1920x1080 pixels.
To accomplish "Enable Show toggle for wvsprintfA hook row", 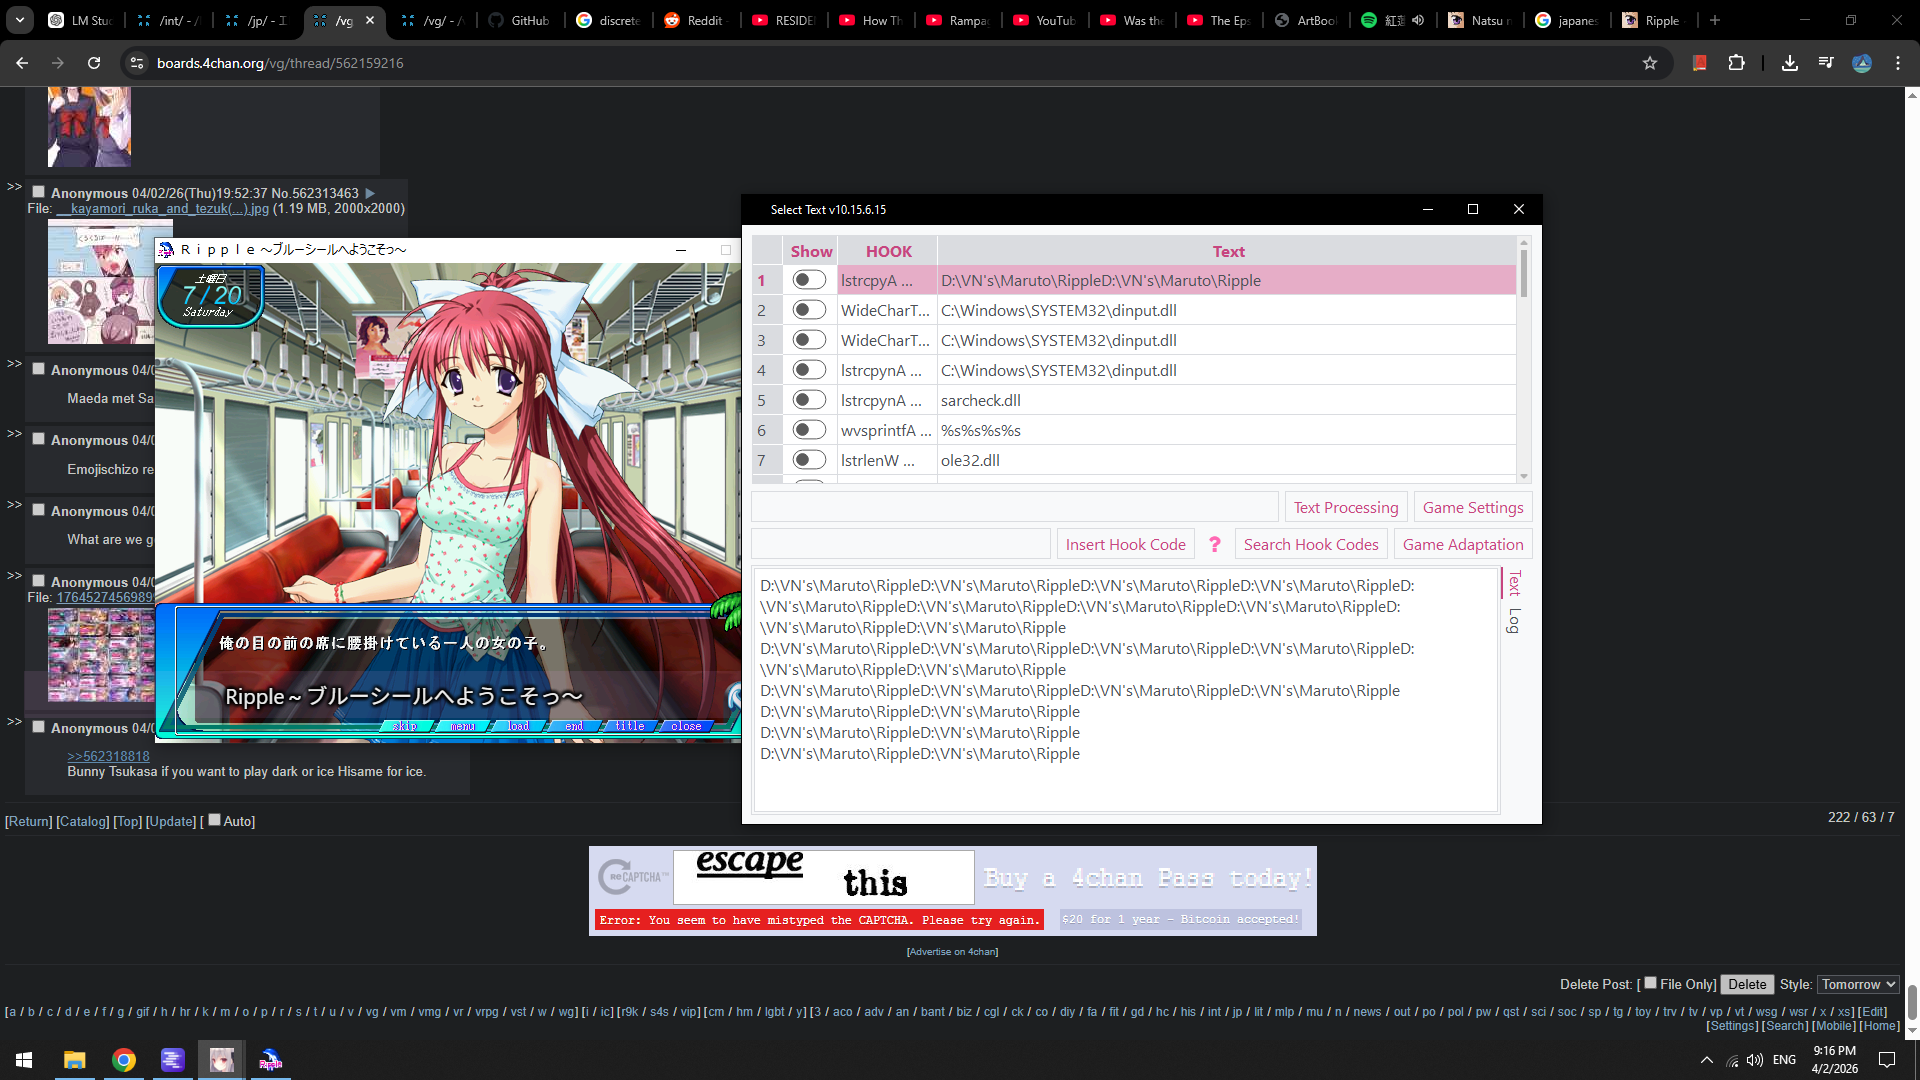I will [809, 430].
